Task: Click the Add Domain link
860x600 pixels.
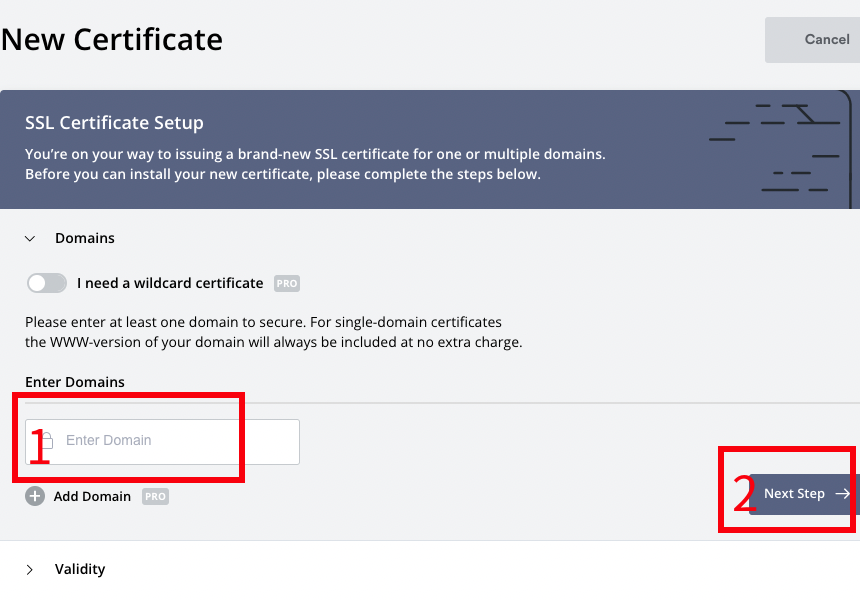Action: pyautogui.click(x=92, y=496)
